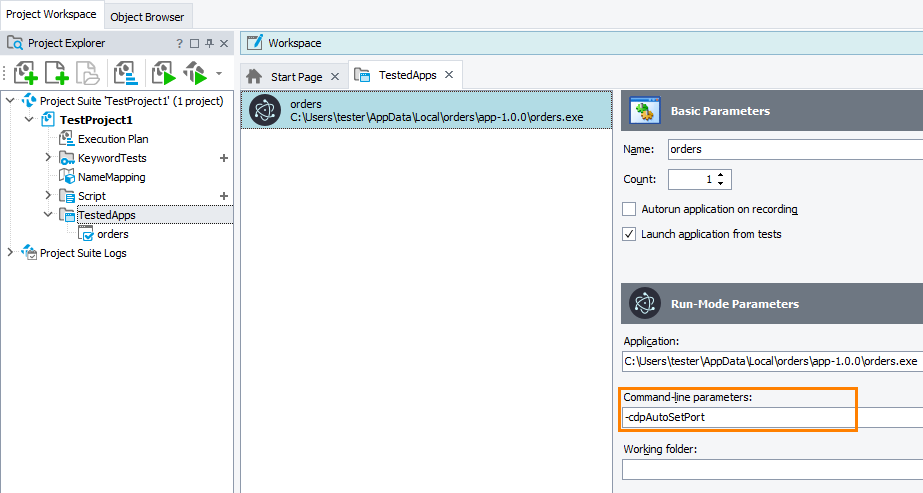Click the Run Project toolbar icon
923x493 pixels.
point(163,73)
